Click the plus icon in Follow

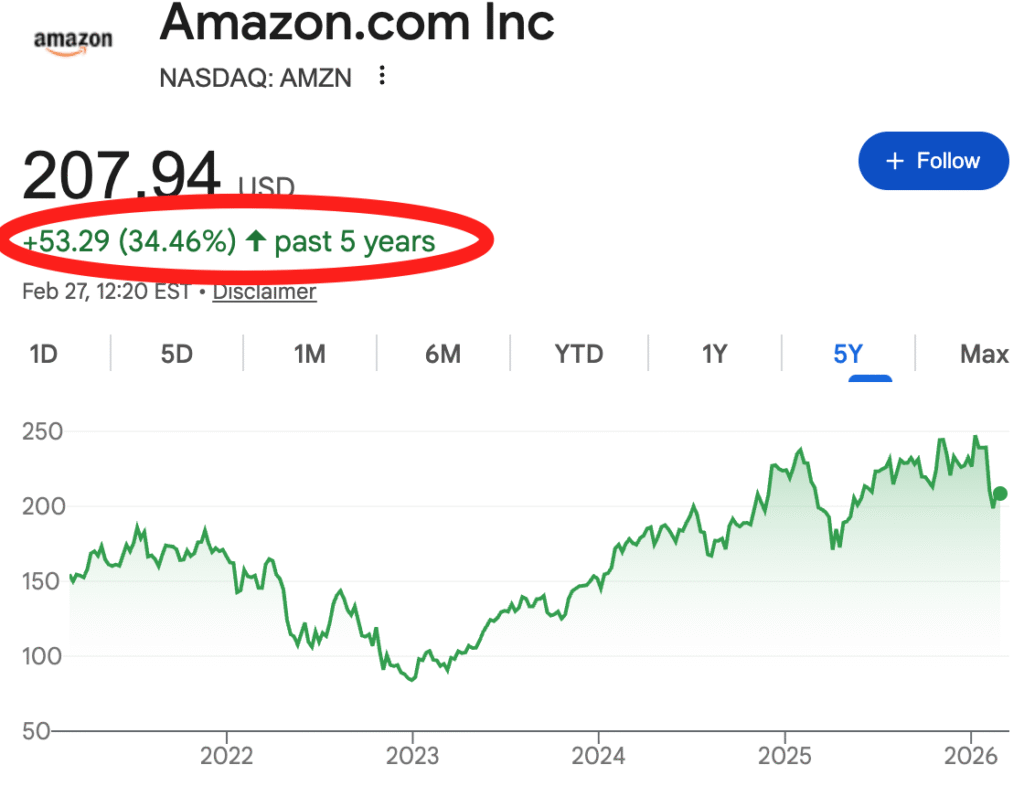click(896, 161)
